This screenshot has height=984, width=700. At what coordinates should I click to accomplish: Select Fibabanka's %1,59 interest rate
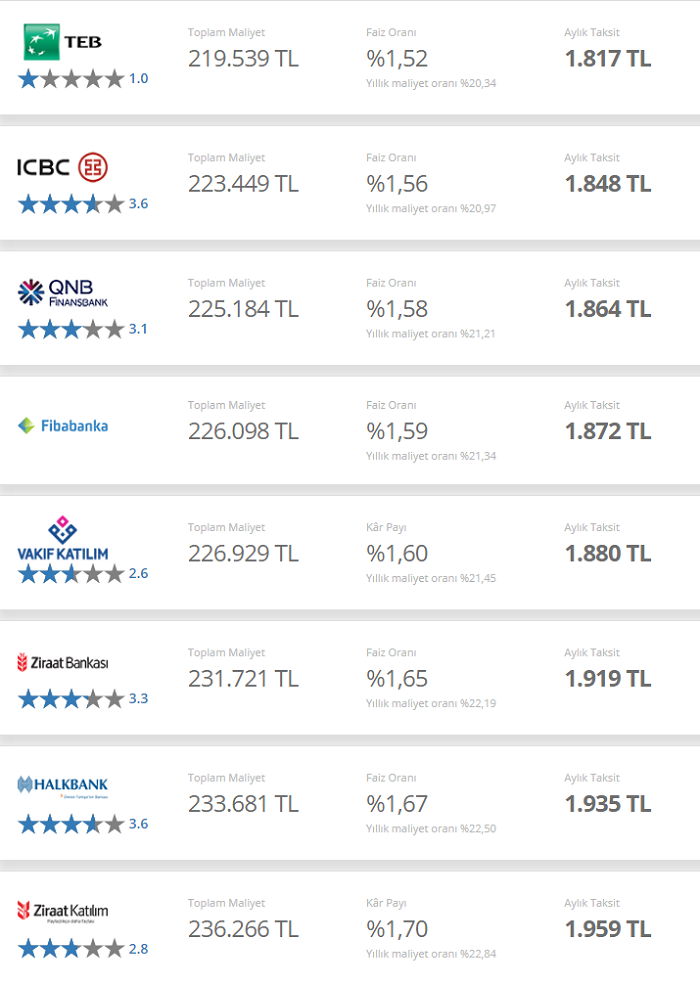click(x=397, y=431)
